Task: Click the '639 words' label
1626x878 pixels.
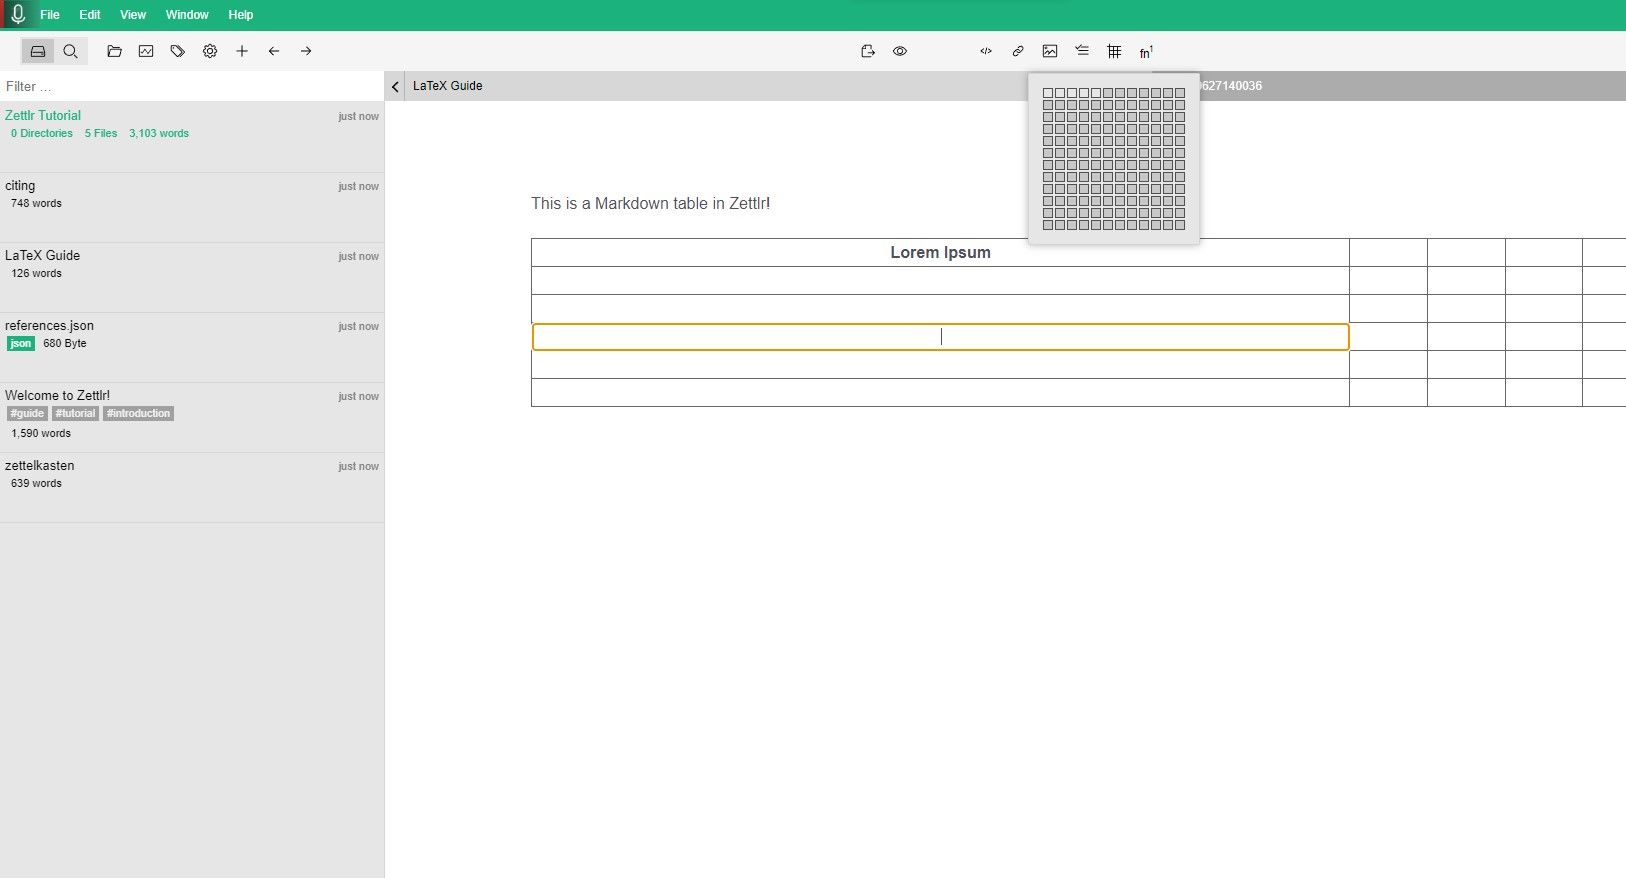Action: (x=36, y=483)
